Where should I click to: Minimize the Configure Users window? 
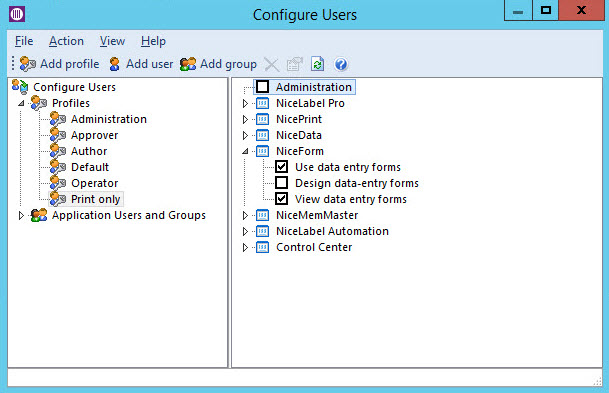click(x=517, y=11)
